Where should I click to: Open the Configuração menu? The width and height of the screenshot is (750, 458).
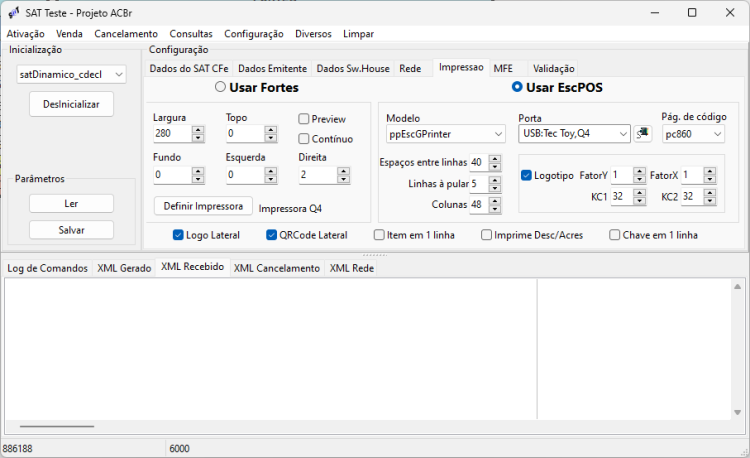coord(254,34)
